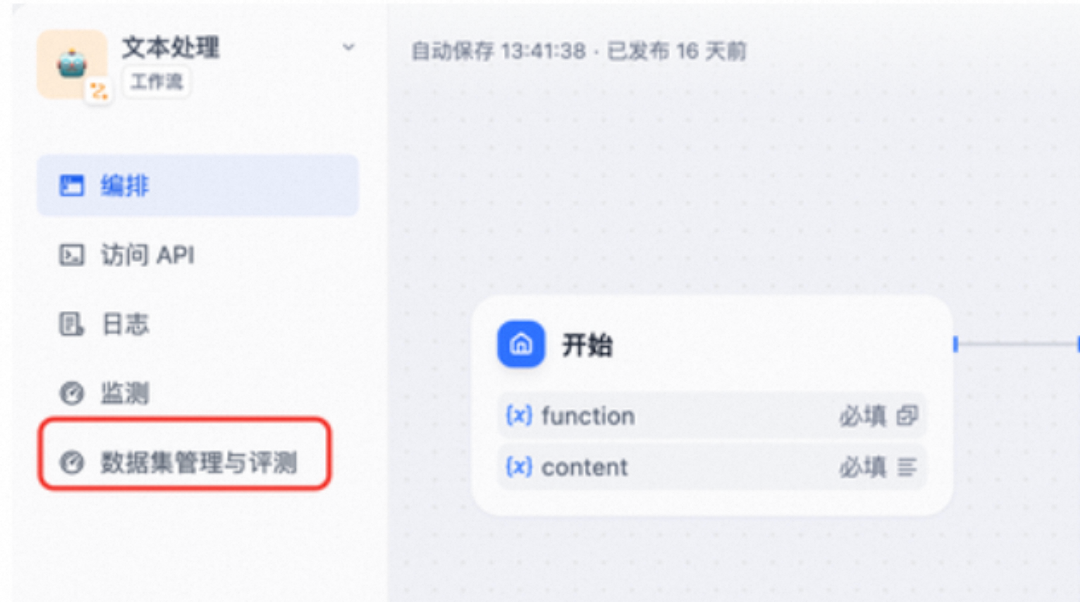Click the orange workflow badge on avatar
The width and height of the screenshot is (1080, 602).
tap(98, 91)
